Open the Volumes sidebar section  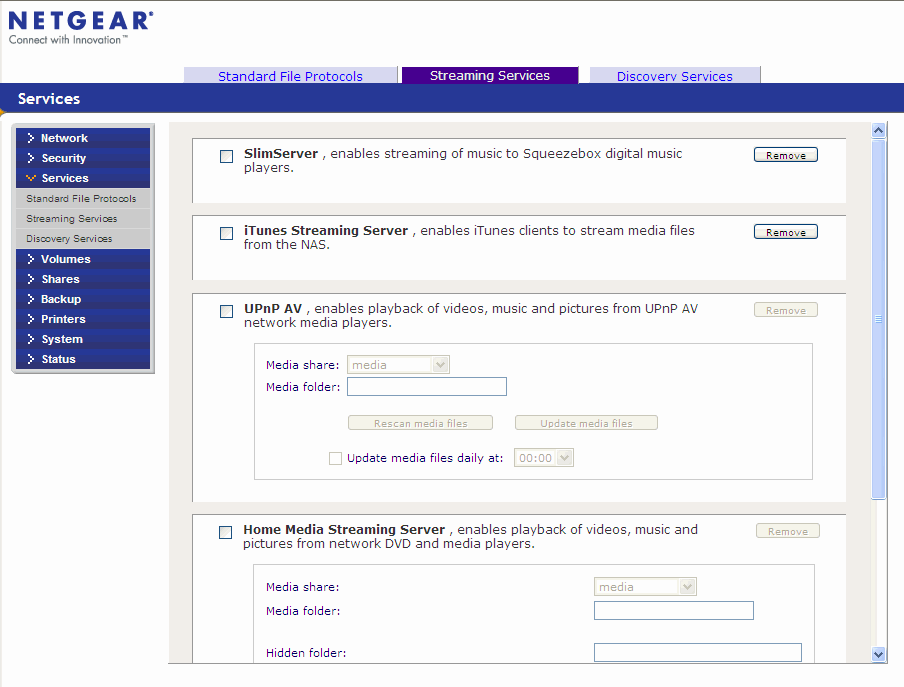(x=83, y=259)
